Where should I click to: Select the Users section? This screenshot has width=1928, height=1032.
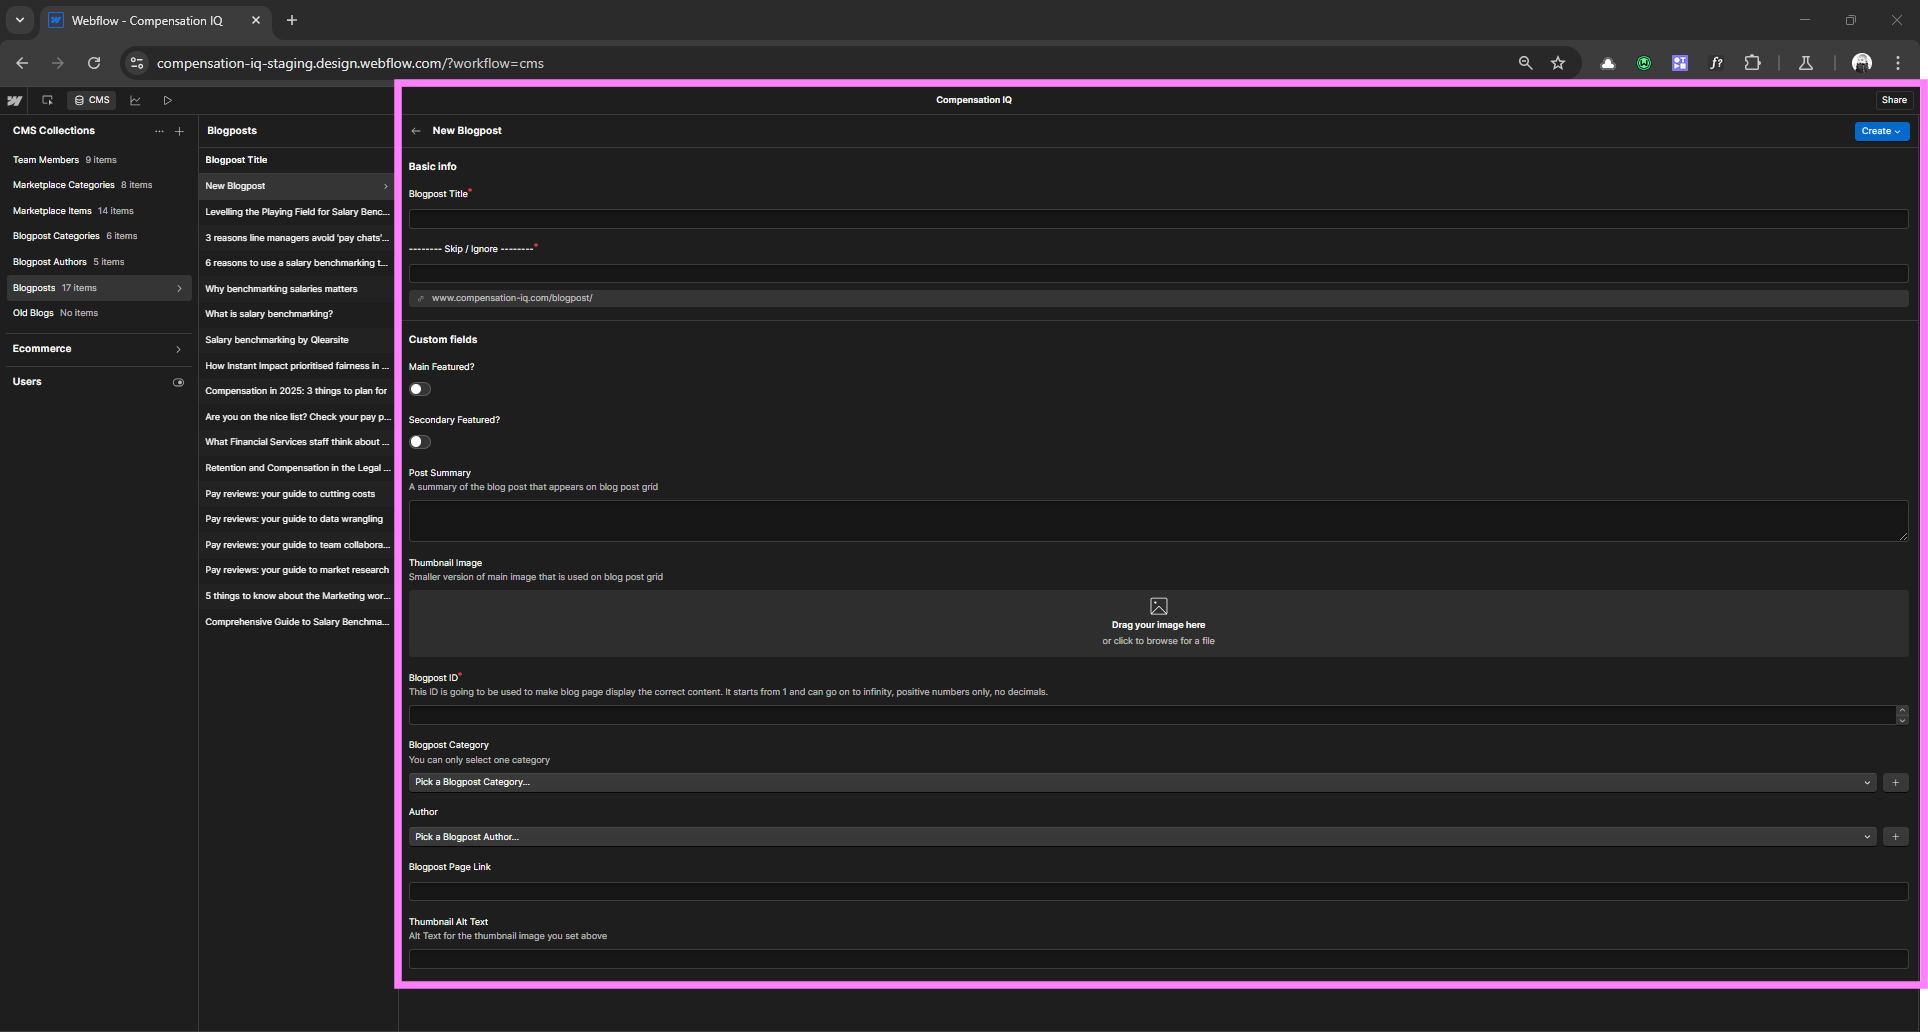[x=27, y=382]
